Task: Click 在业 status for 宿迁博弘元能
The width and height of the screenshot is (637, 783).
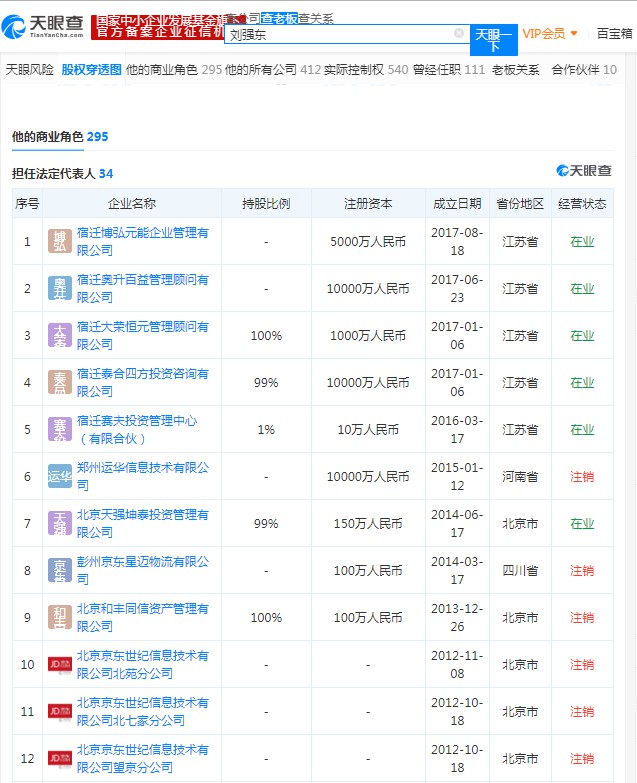Action: [582, 242]
